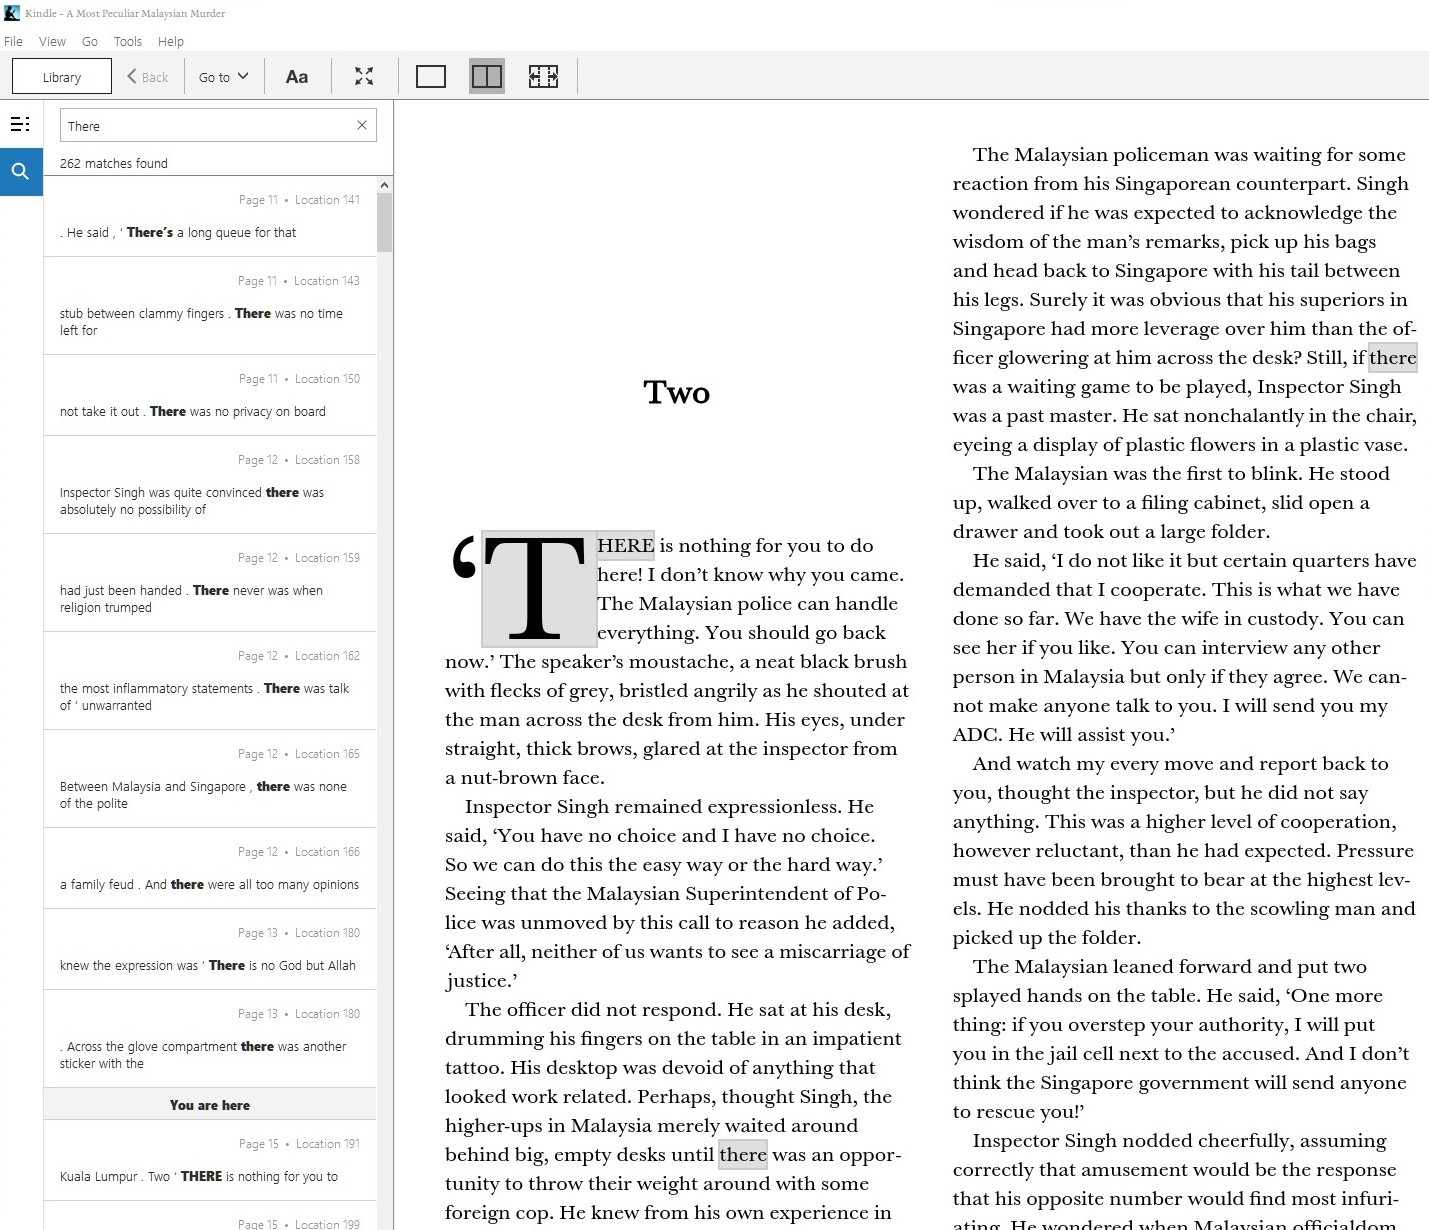This screenshot has width=1429, height=1230.
Task: Select auto fit columns view icon
Action: coord(543,77)
